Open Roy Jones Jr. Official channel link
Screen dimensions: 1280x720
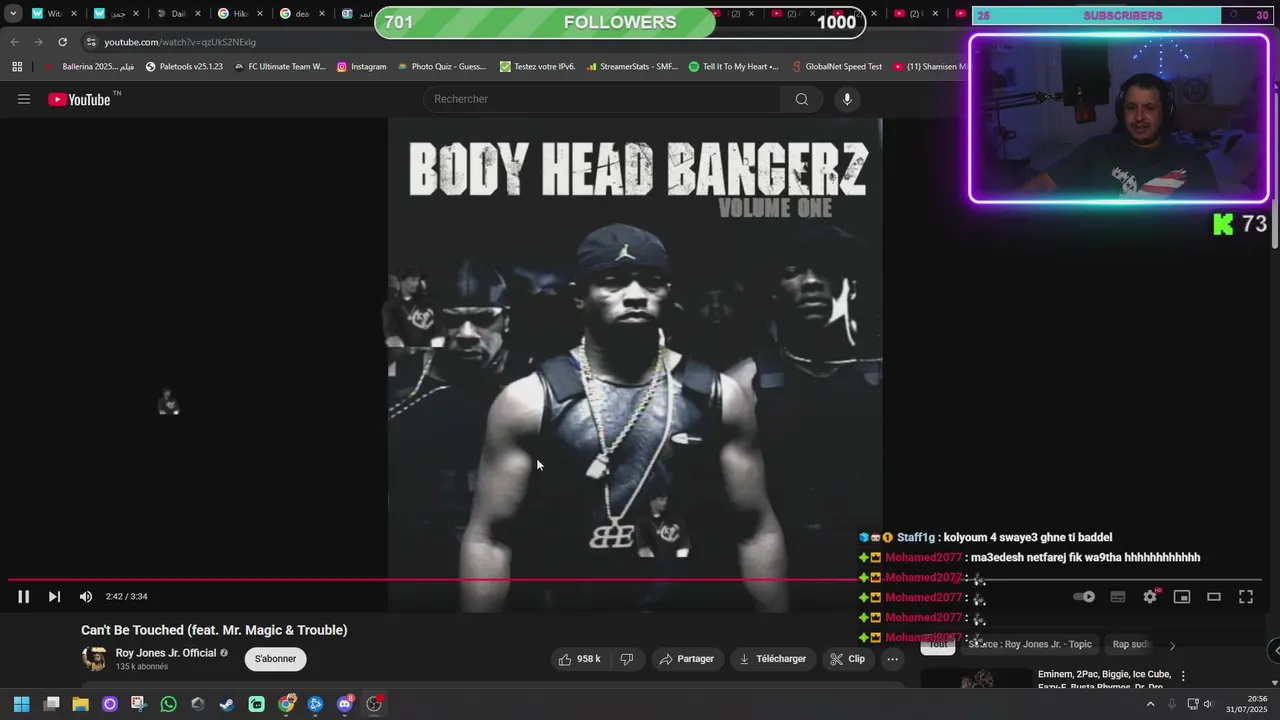[166, 653]
